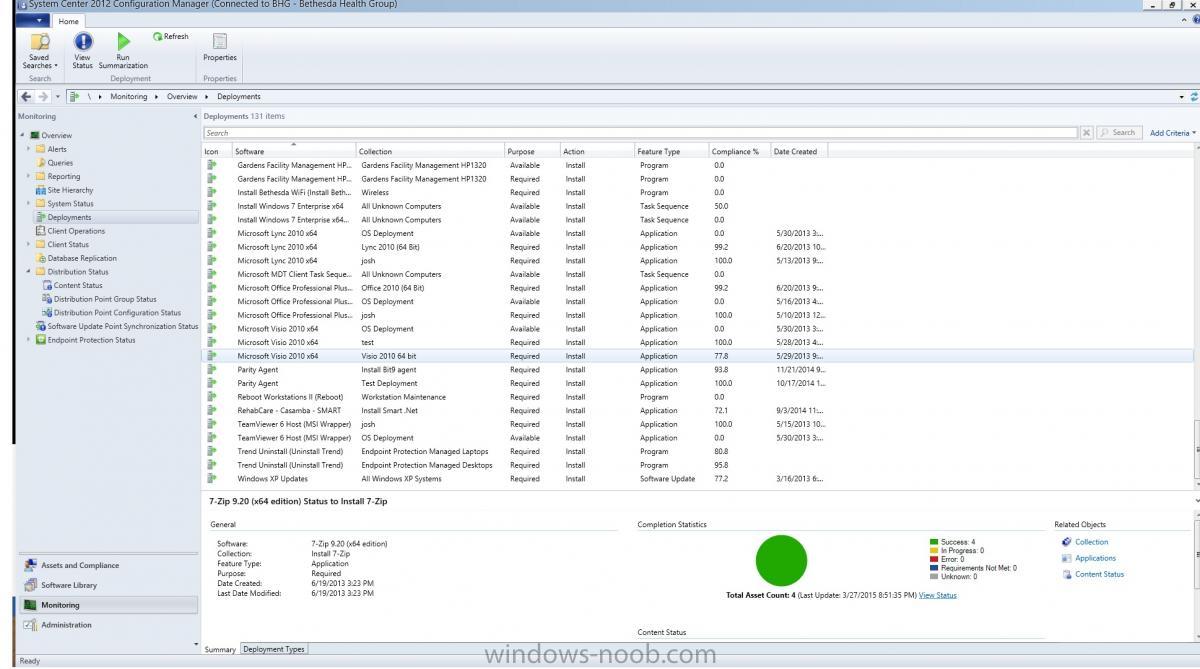Expand the System Status tree node
Screen dimensions: 1200x669
tap(29, 204)
